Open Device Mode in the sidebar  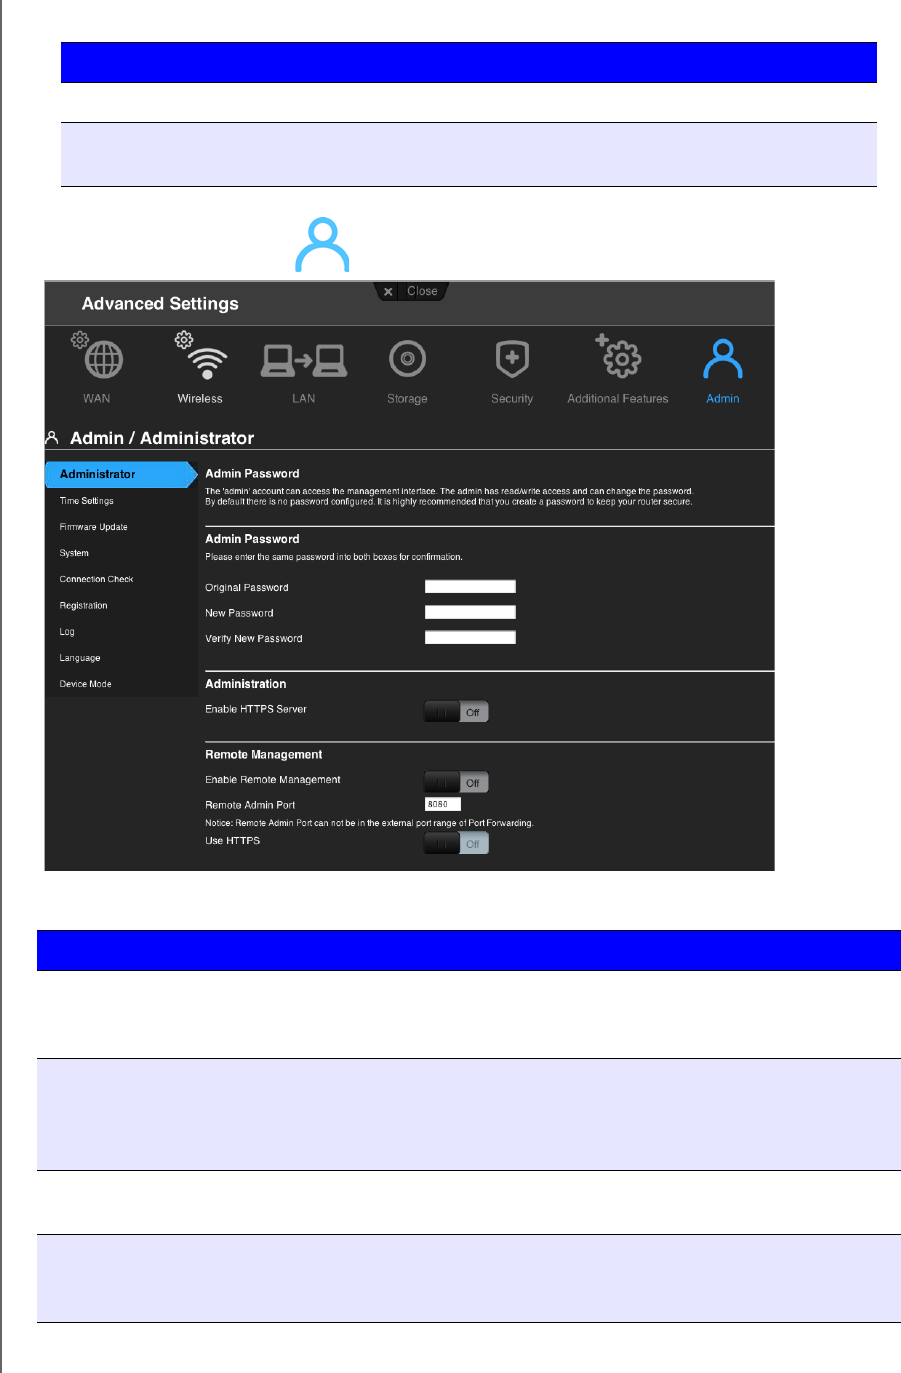tap(86, 684)
